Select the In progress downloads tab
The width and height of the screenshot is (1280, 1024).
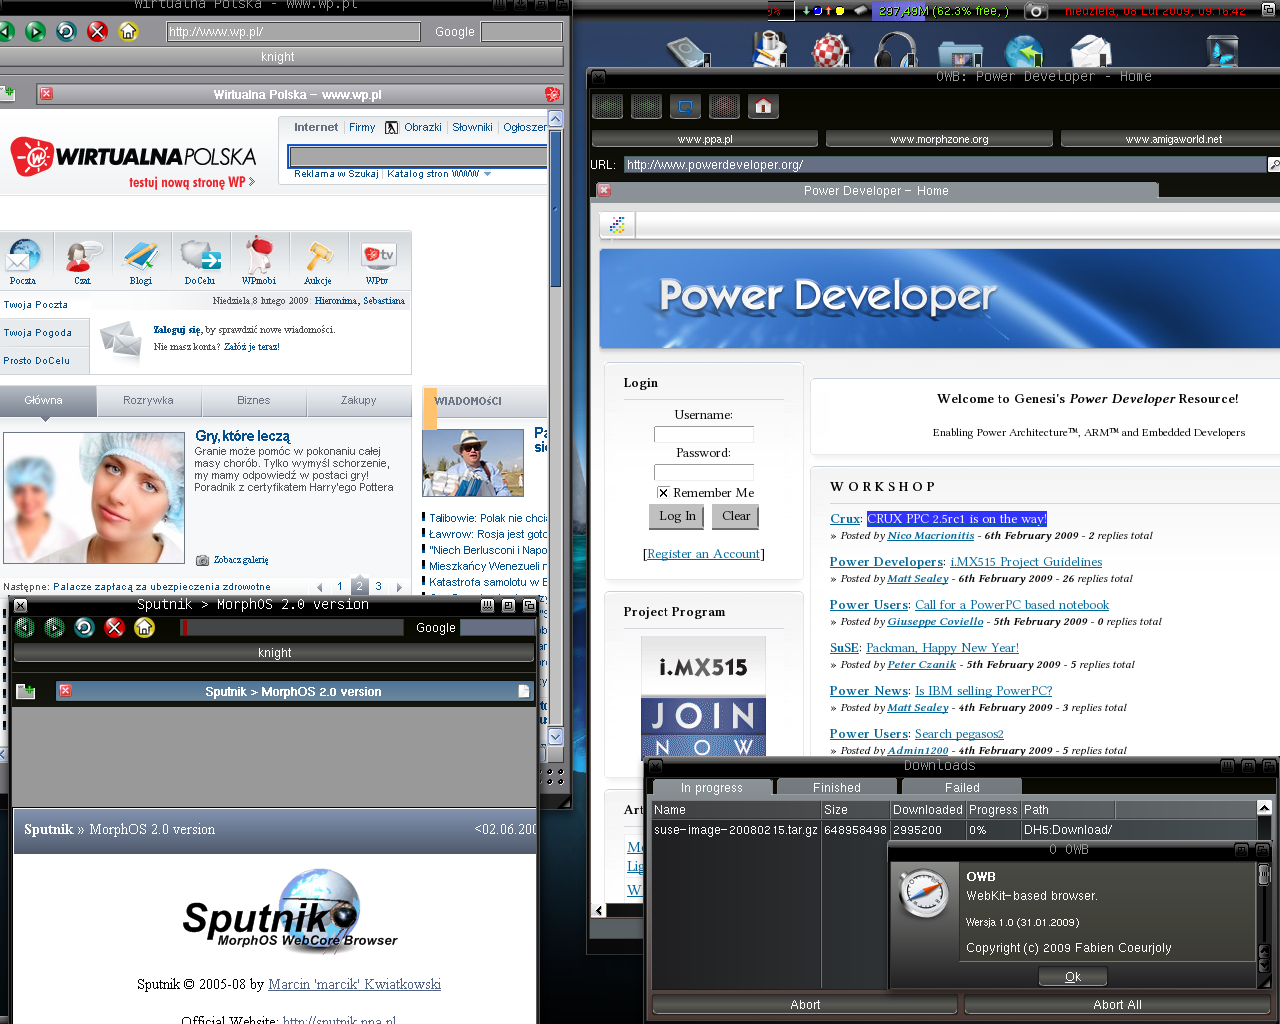[x=711, y=788]
